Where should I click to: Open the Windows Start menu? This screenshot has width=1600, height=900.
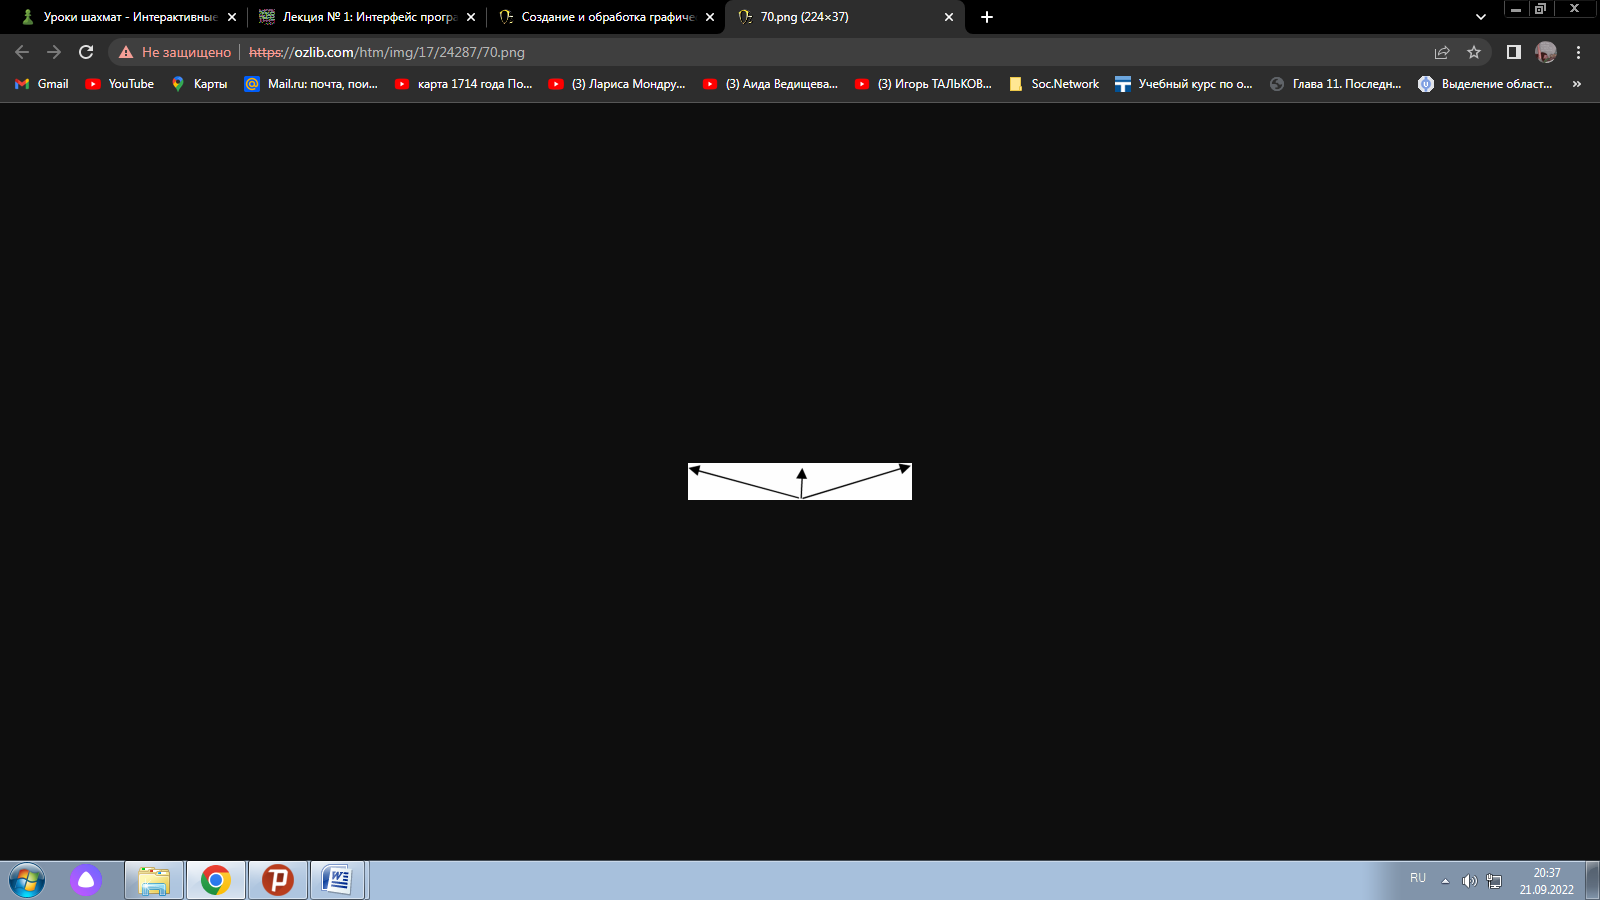click(27, 880)
